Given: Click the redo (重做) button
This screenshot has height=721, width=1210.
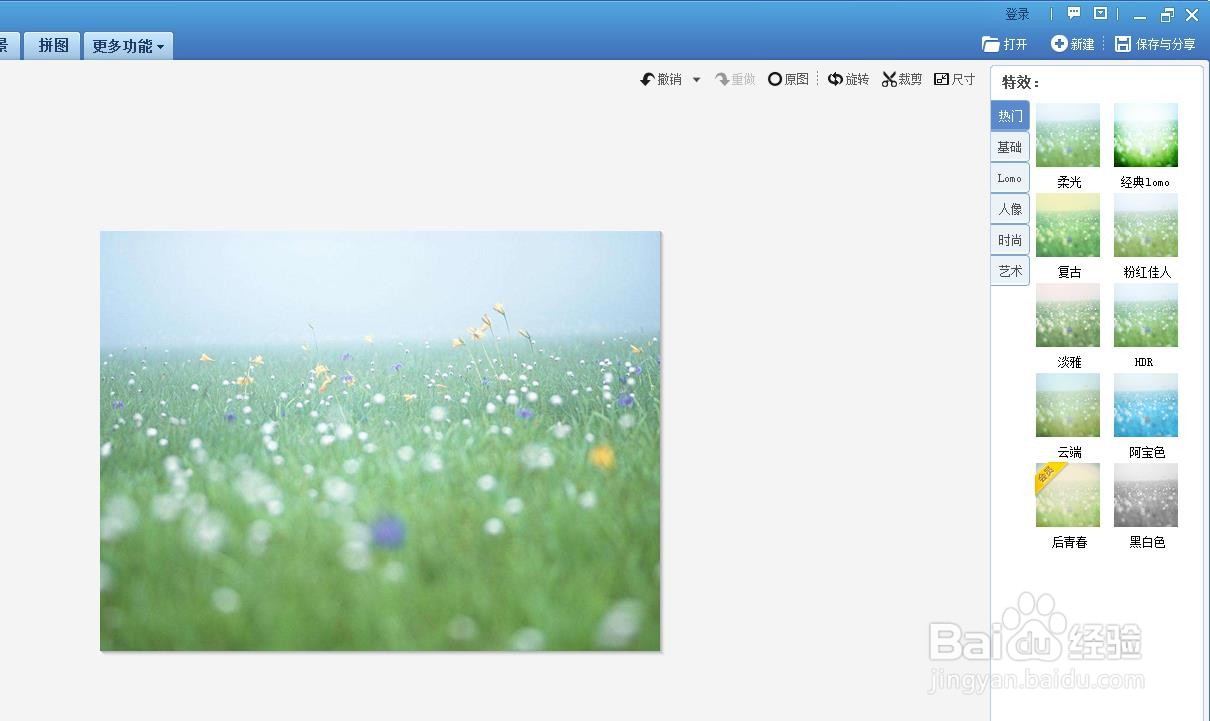Looking at the screenshot, I should tap(735, 79).
